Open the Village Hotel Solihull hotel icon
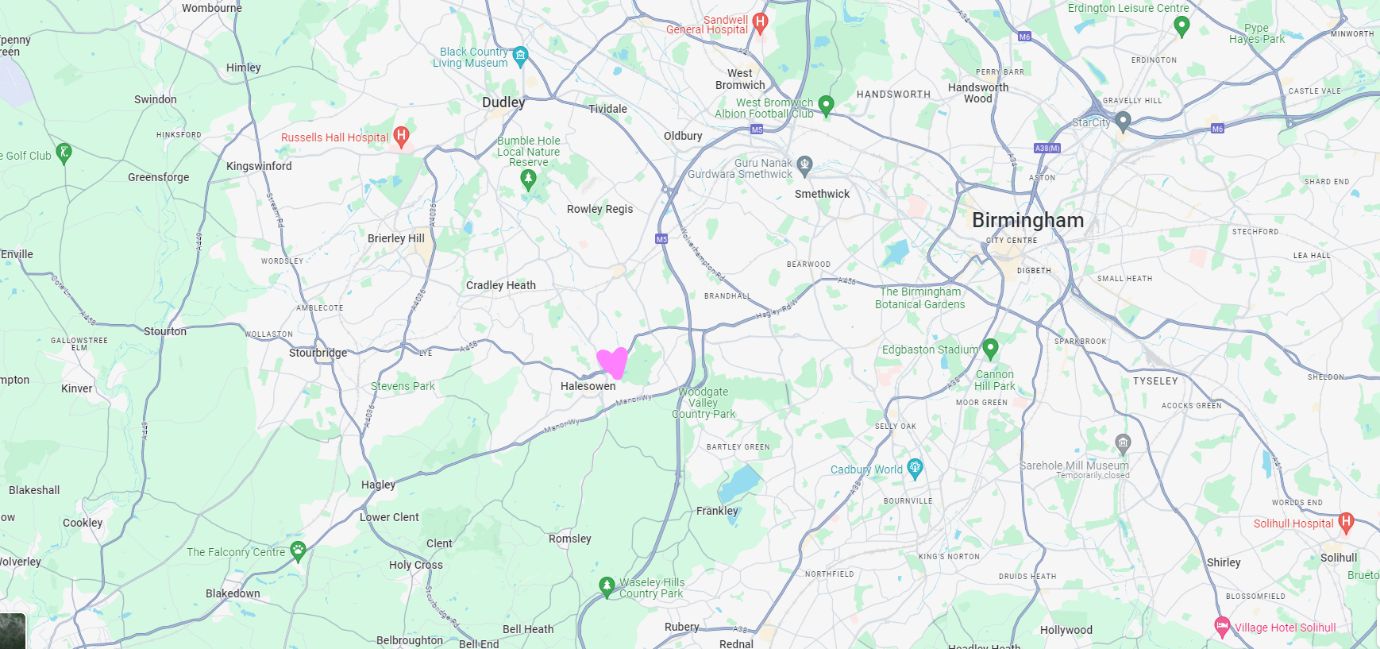This screenshot has height=649, width=1380. [x=1222, y=627]
